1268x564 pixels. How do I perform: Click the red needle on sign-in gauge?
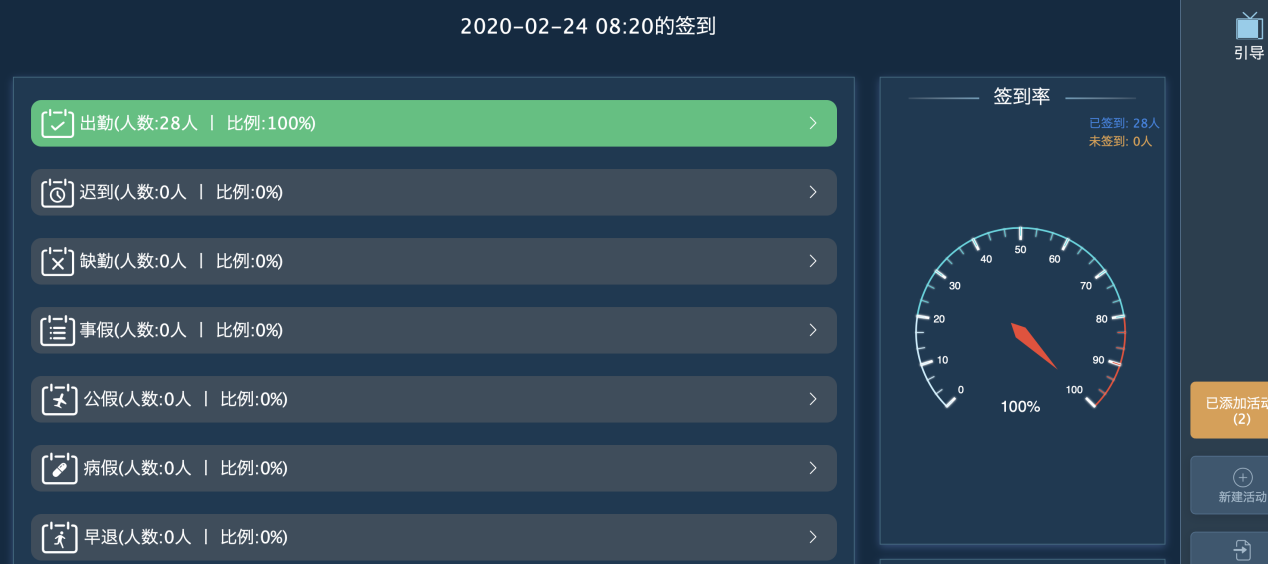coord(1033,345)
